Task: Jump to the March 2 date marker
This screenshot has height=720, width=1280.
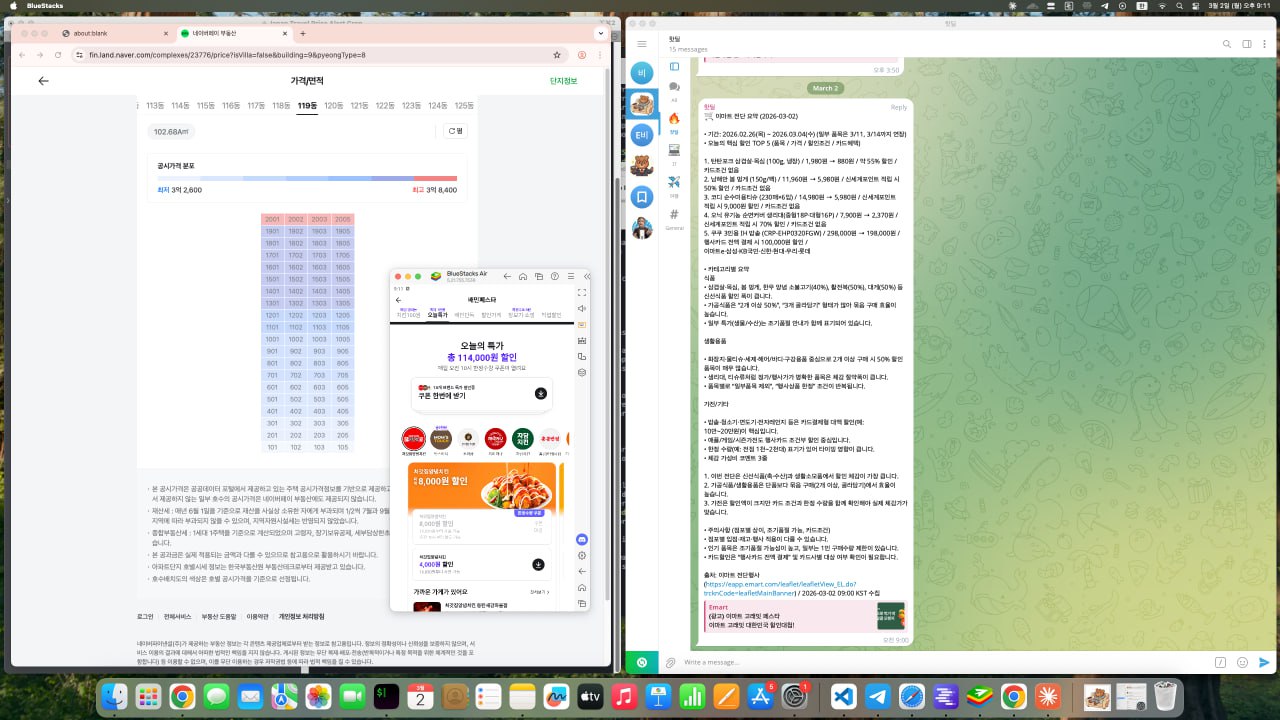Action: tap(825, 88)
